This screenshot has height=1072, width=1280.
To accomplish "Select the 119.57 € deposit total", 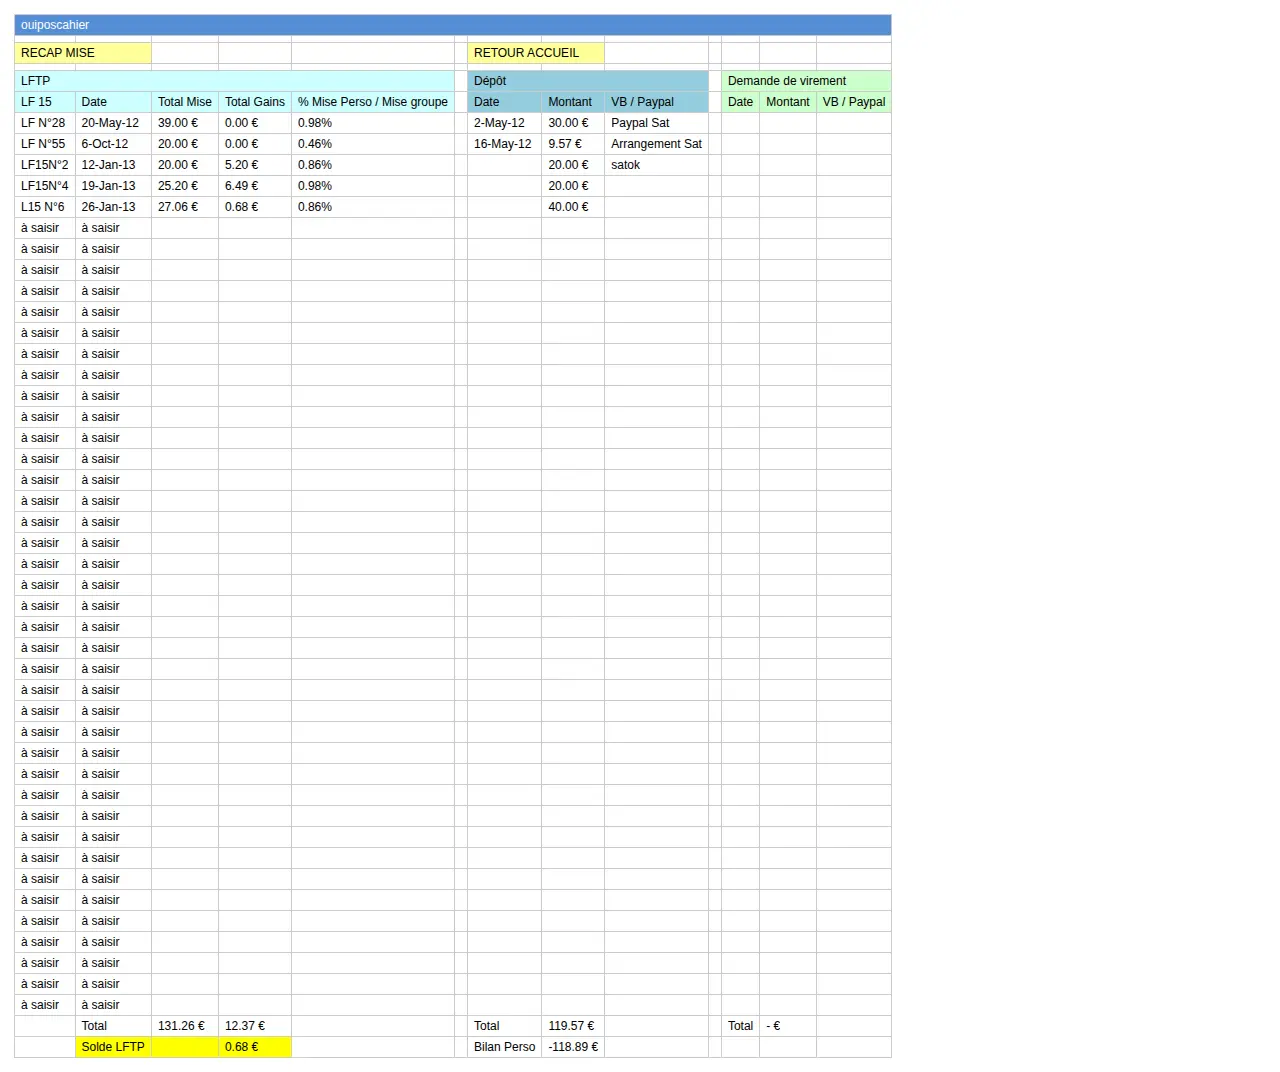I will point(573,1026).
